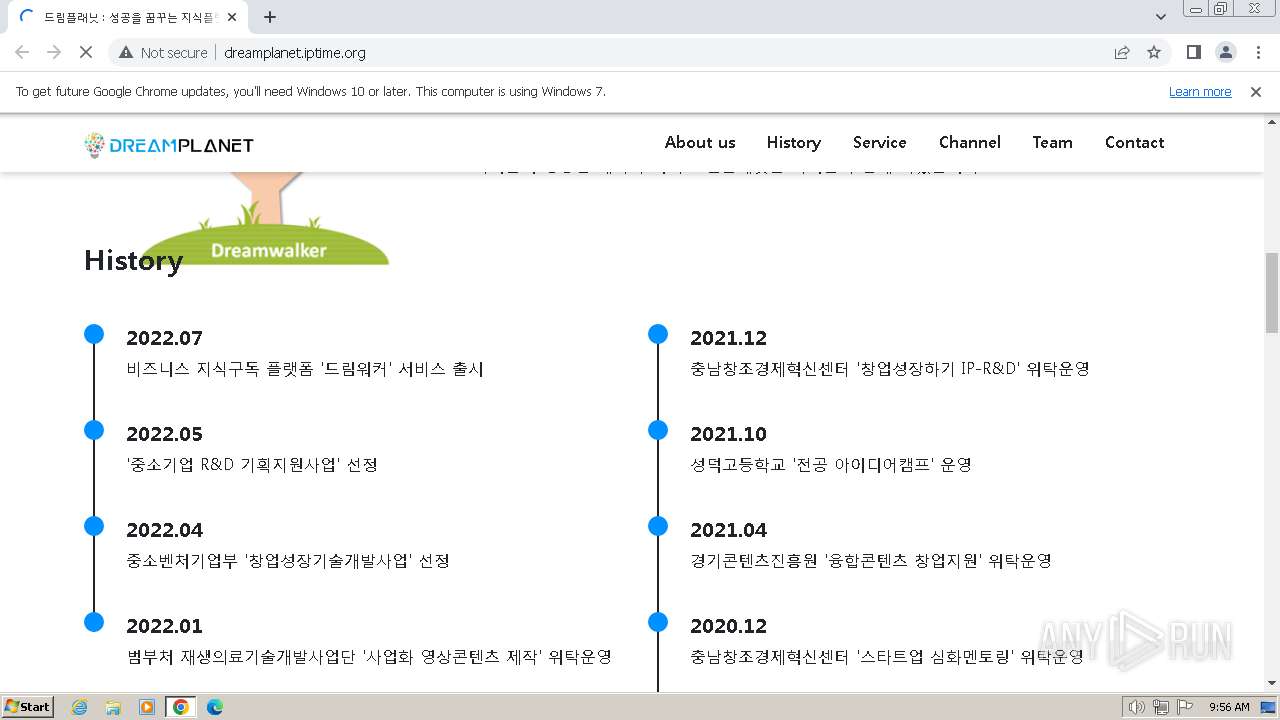Switch to Chrome taskbar button
Screen dimensions: 1280x720
coord(181,707)
